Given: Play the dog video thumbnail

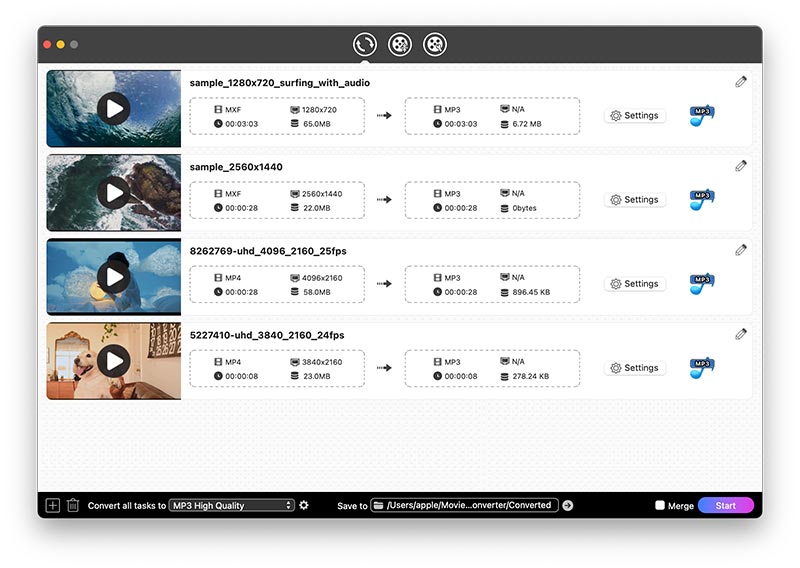Looking at the screenshot, I should click(114, 361).
